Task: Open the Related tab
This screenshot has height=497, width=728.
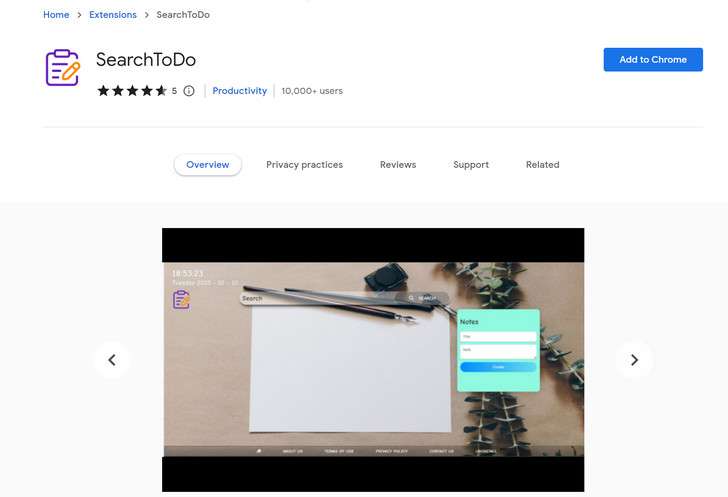Action: coord(542,165)
